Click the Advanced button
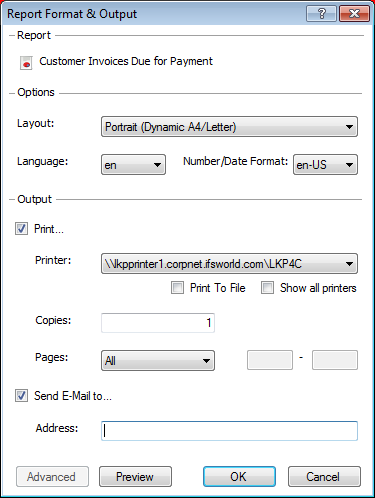 point(52,476)
